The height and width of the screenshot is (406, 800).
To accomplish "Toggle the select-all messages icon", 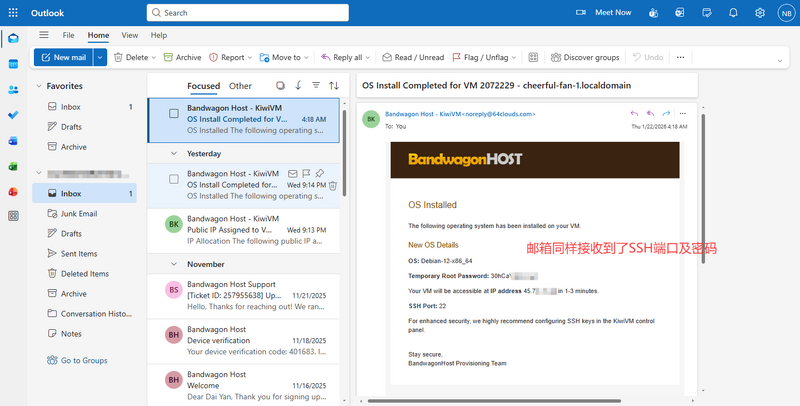I will (280, 86).
